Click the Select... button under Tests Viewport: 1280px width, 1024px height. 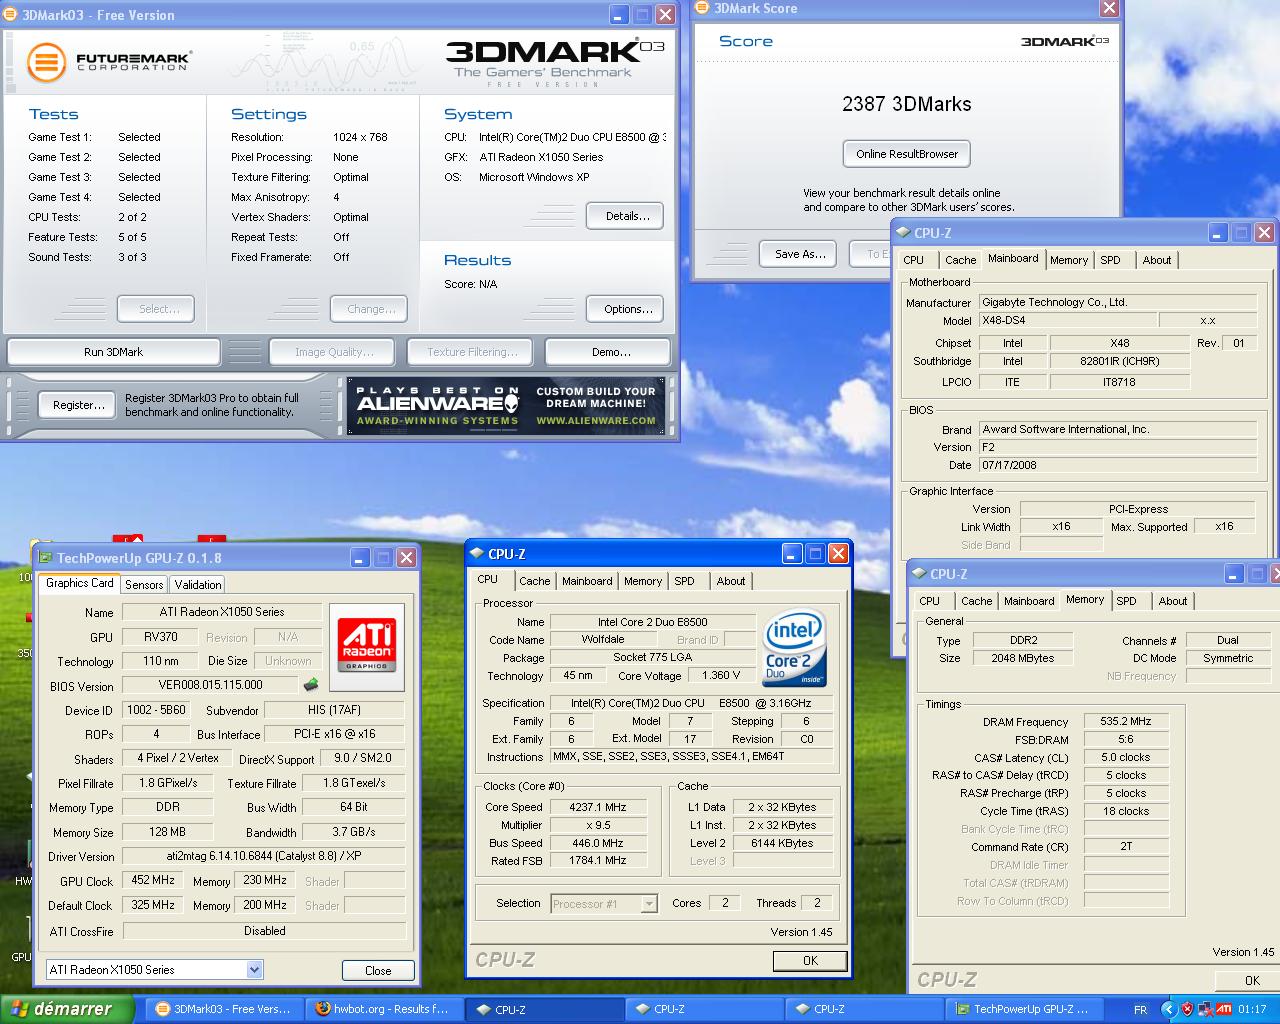[155, 309]
